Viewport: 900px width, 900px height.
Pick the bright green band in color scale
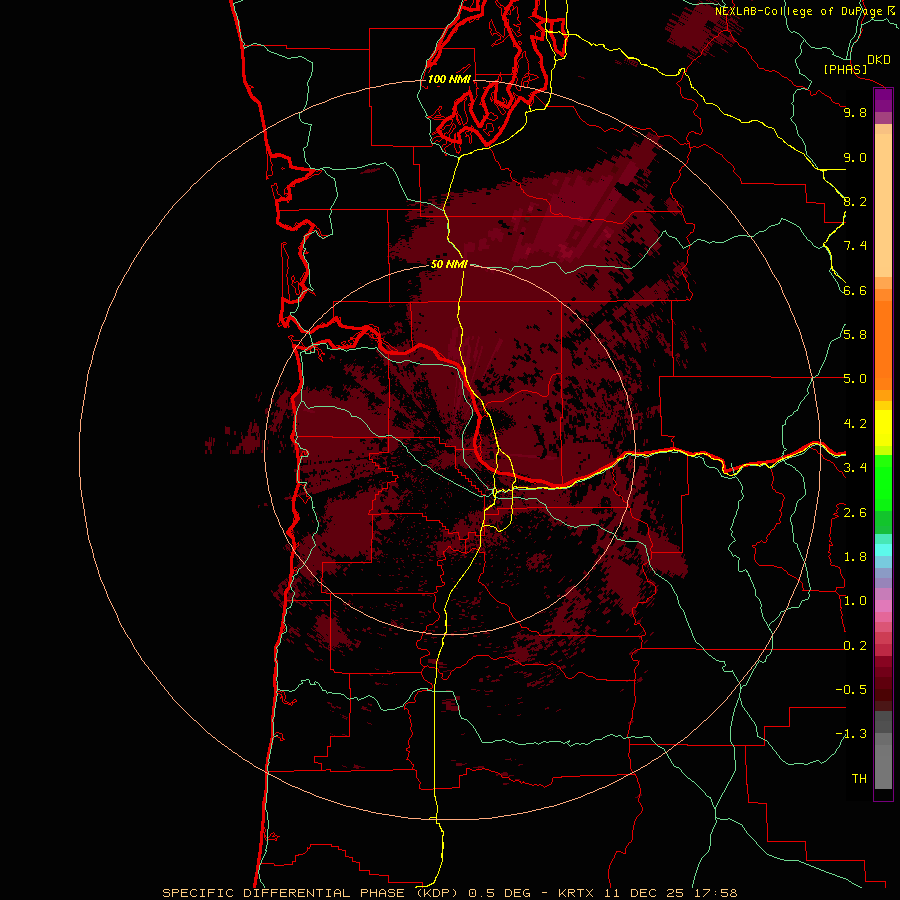point(883,483)
